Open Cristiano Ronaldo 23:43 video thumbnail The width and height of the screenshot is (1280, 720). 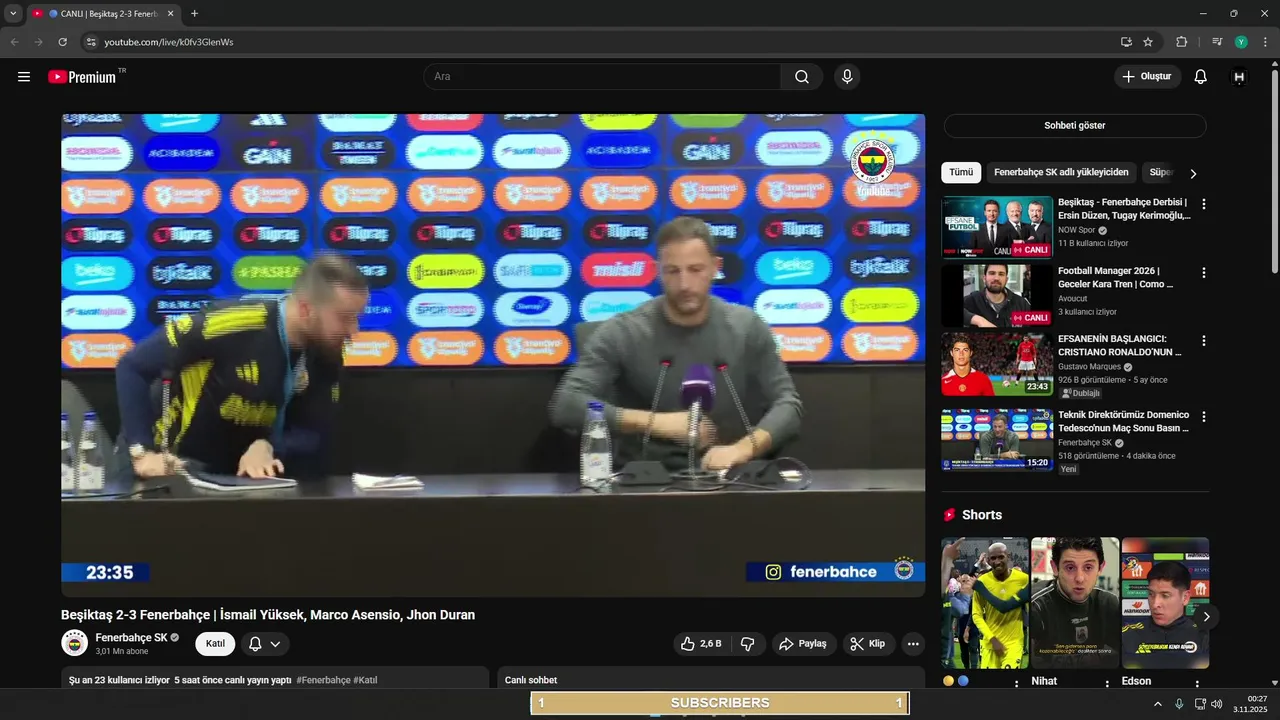click(x=997, y=363)
